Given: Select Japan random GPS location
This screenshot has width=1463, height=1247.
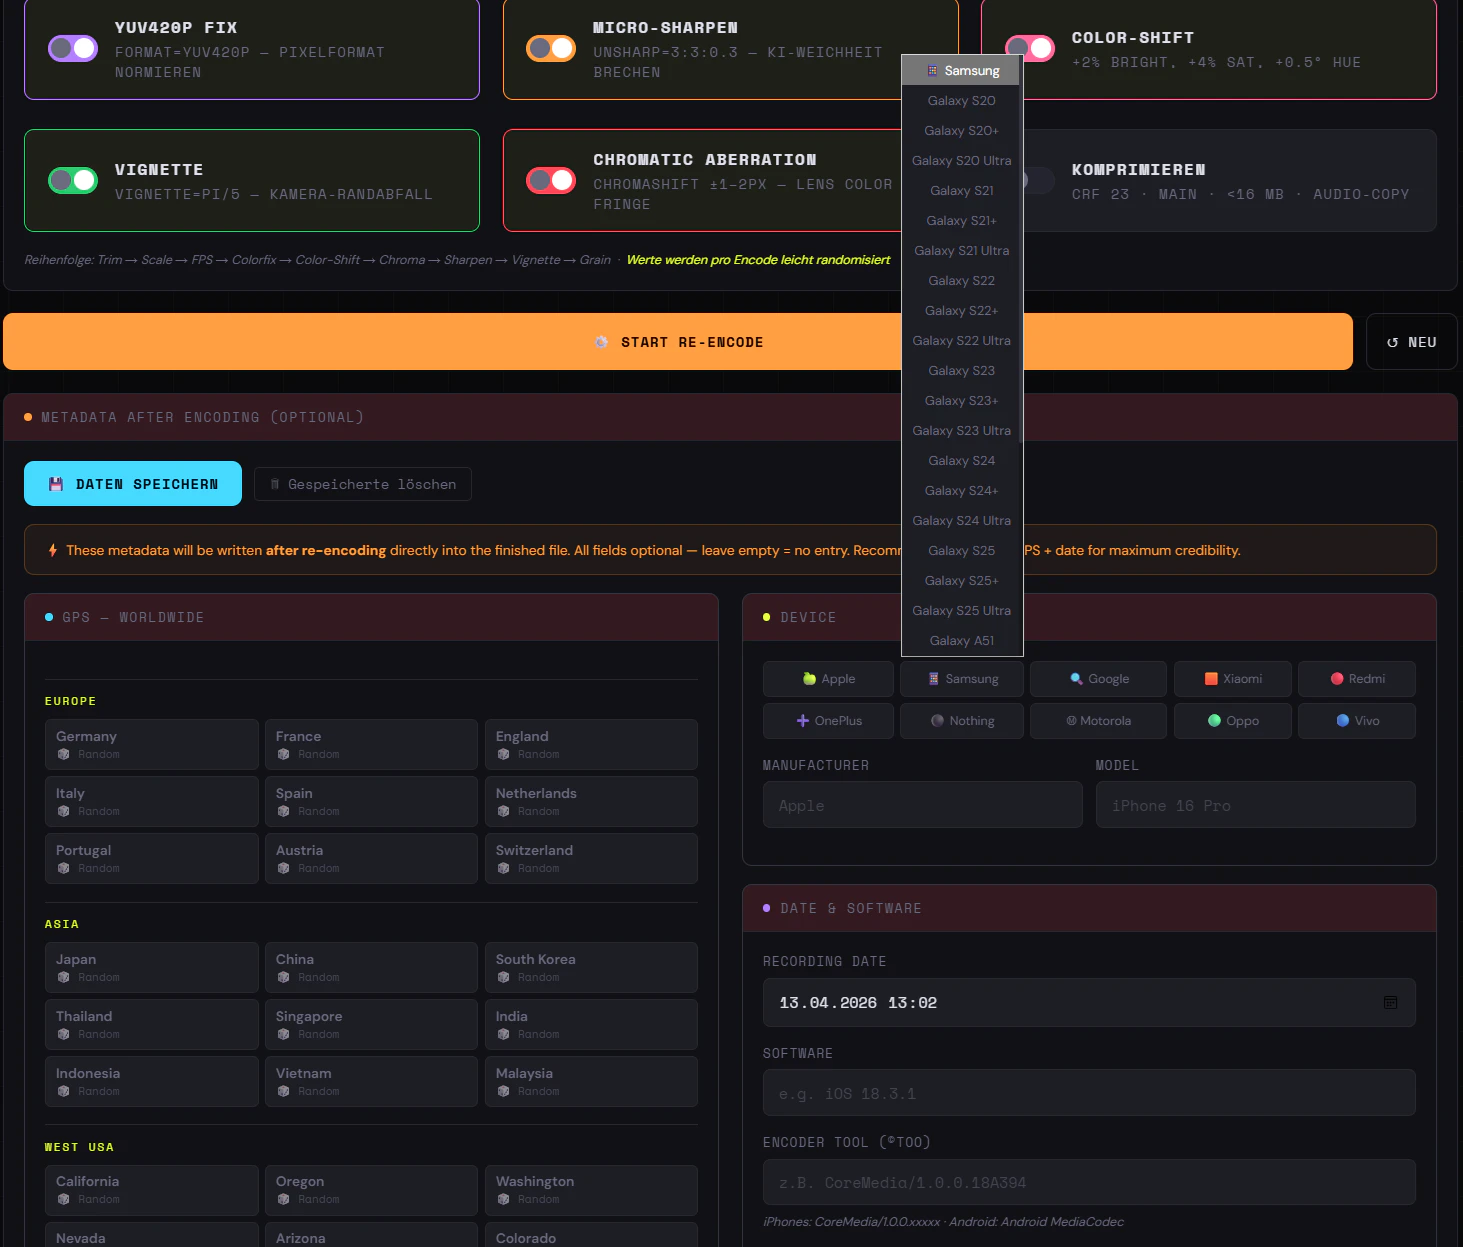Looking at the screenshot, I should (x=152, y=968).
